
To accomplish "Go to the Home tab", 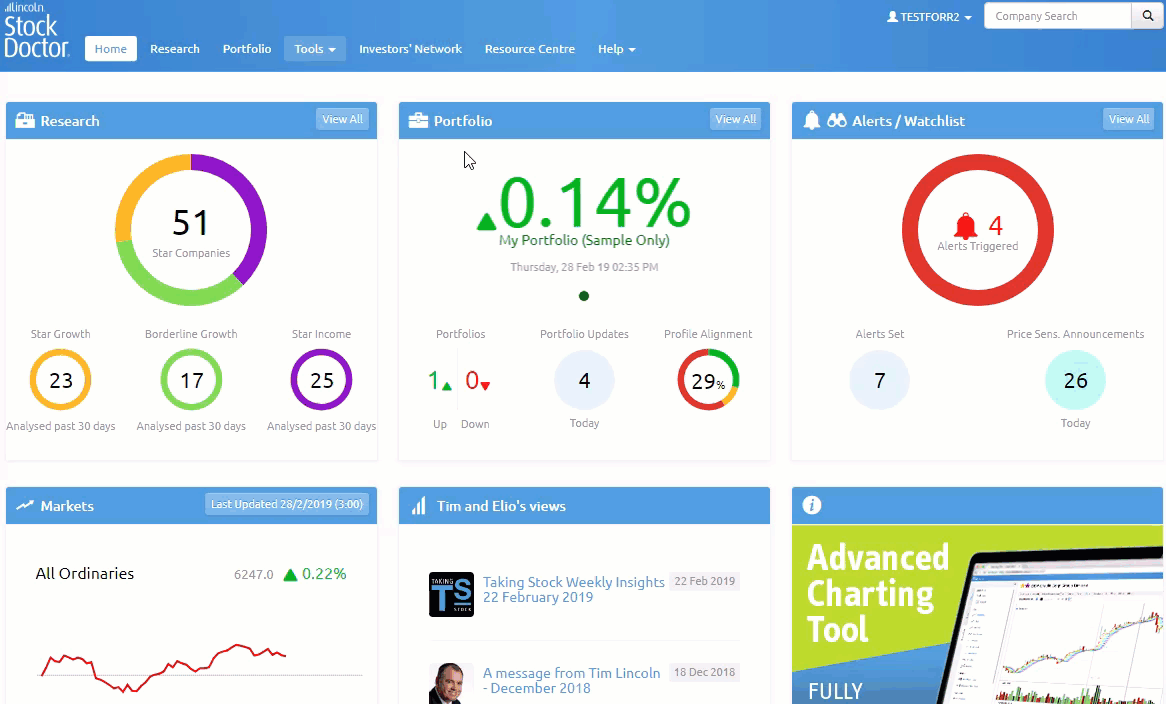I will coord(111,49).
